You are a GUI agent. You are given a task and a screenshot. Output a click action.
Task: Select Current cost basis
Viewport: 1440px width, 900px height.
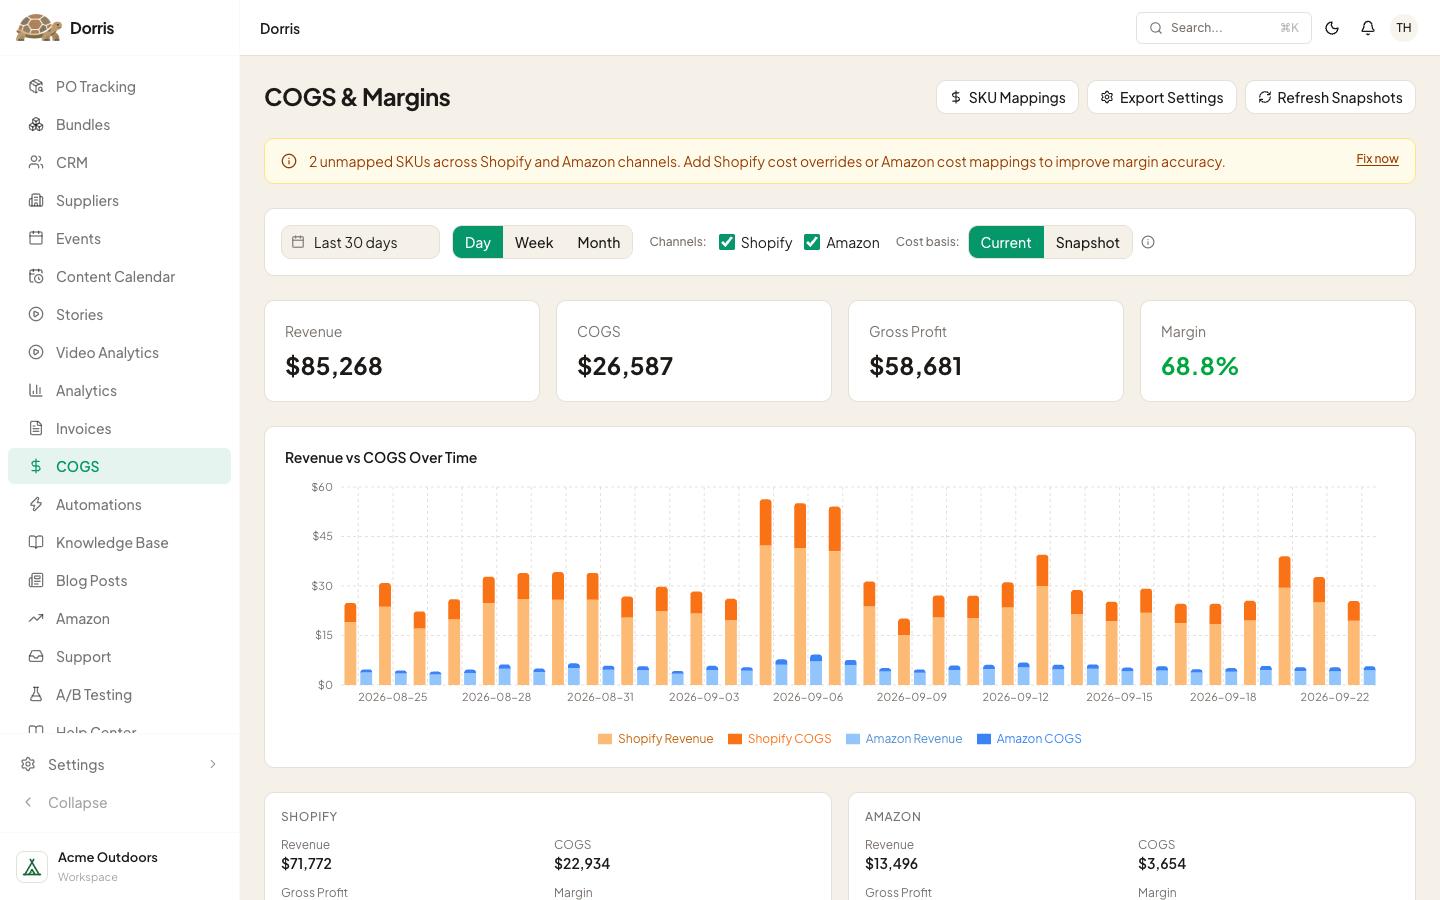point(1006,242)
